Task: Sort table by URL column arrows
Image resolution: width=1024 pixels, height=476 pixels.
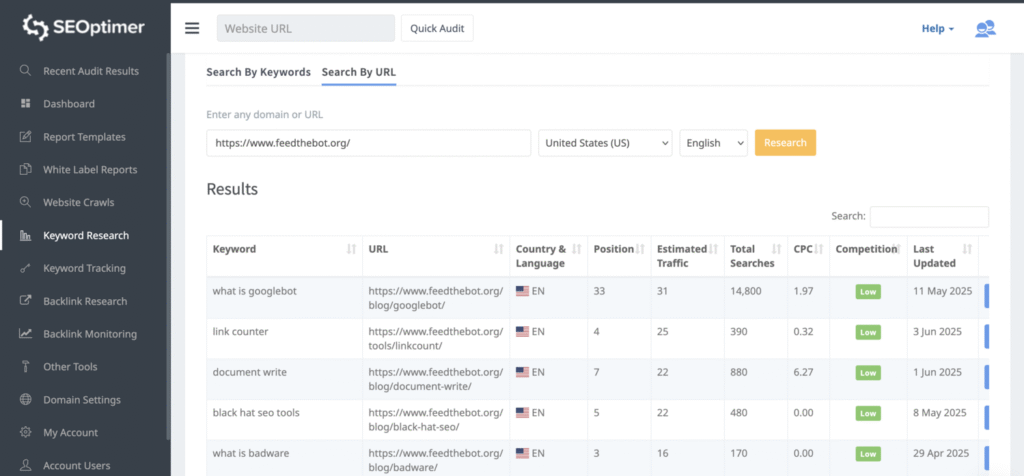Action: coord(498,249)
